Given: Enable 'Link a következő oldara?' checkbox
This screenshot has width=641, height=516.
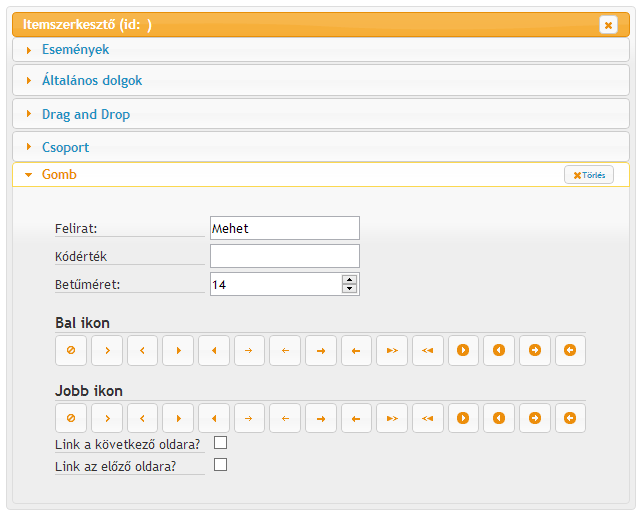Looking at the screenshot, I should tap(220, 443).
